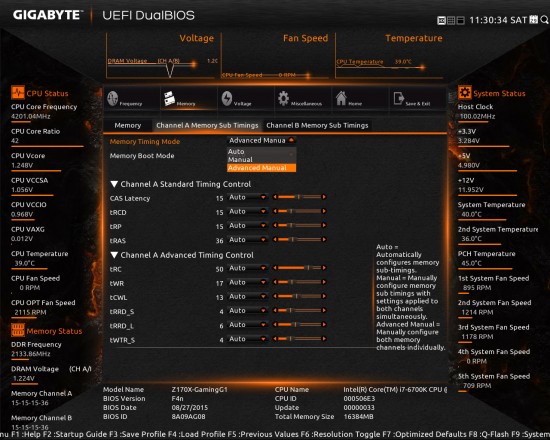This screenshot has height=440, width=550.
Task: Collapse Channel A Advanced Timing Control
Action: click(x=114, y=255)
